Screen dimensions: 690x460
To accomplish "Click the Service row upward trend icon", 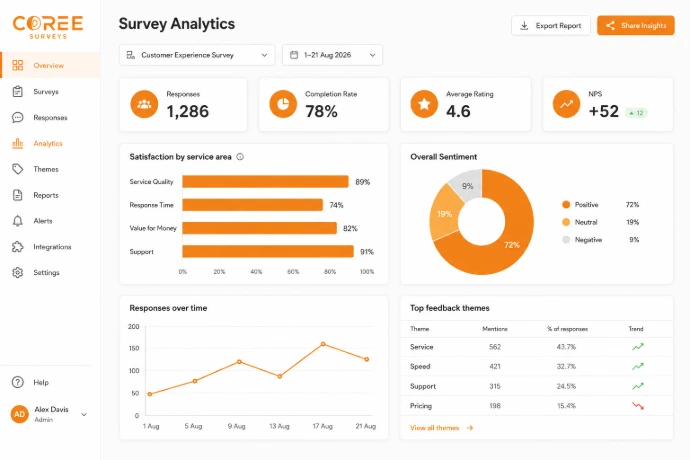I will click(x=638, y=347).
